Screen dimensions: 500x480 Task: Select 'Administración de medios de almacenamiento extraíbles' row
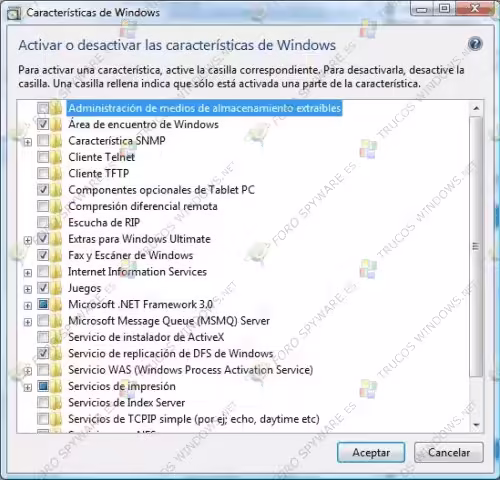205,108
